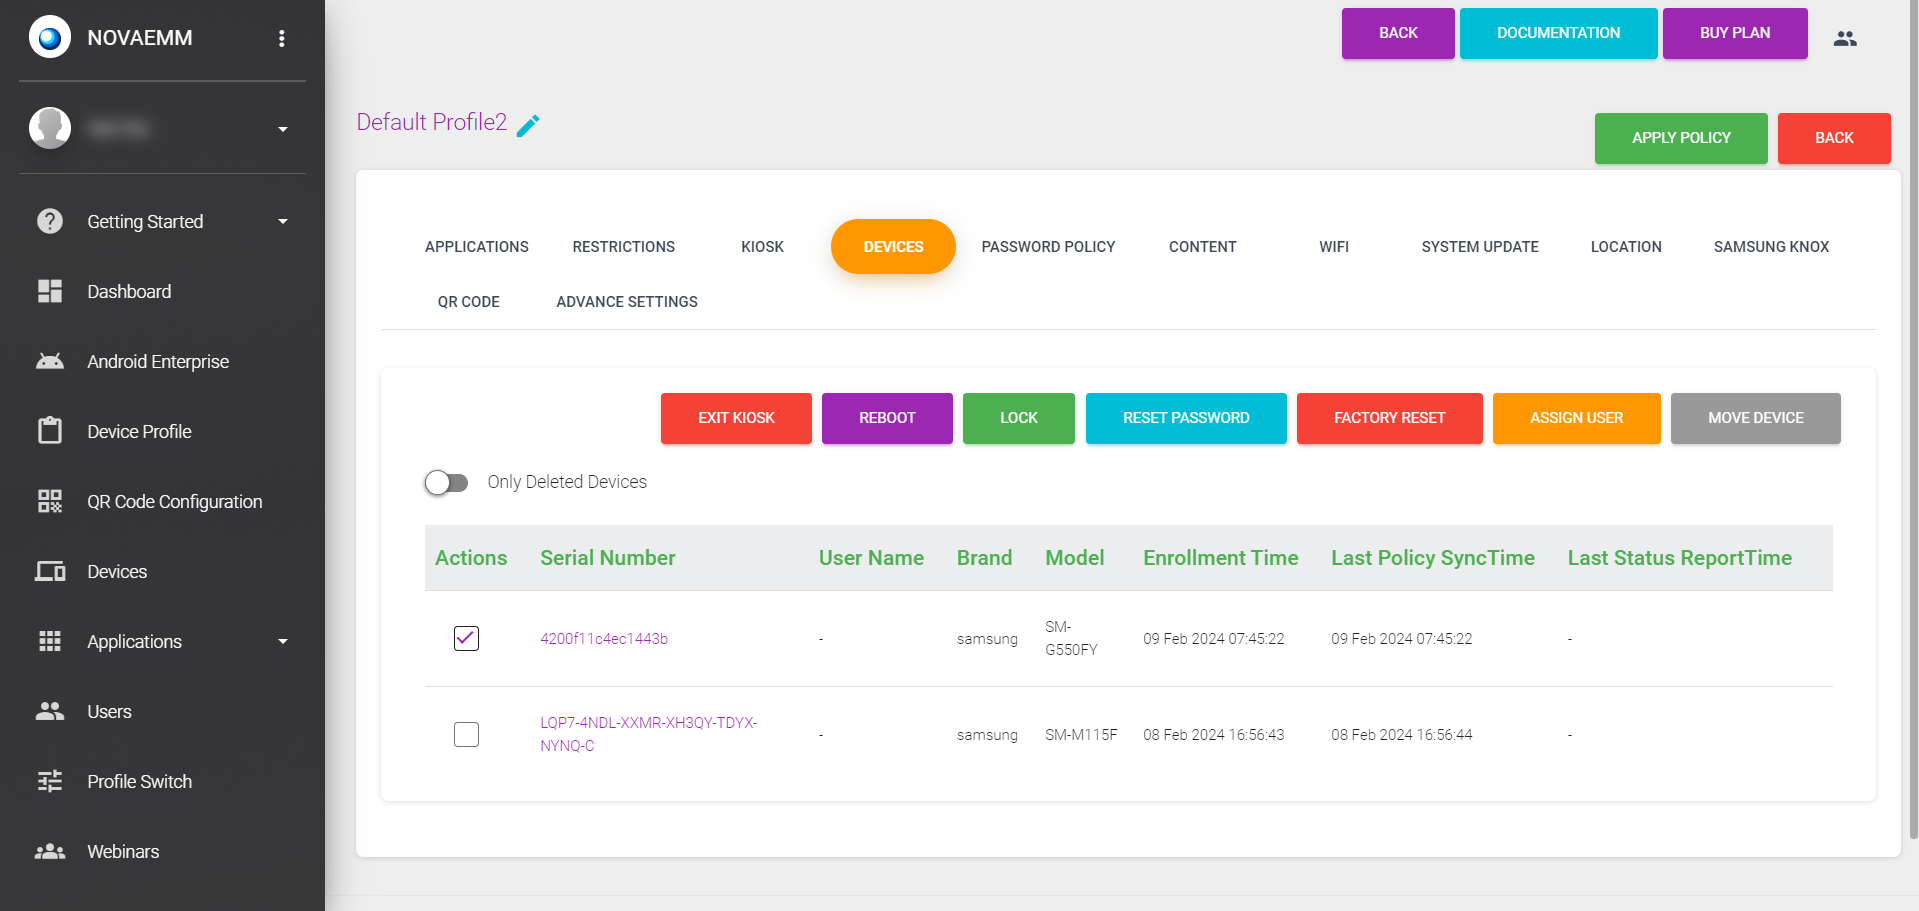Screen dimensions: 1919x911
Task: Open the Documentation button
Action: [x=1558, y=33]
